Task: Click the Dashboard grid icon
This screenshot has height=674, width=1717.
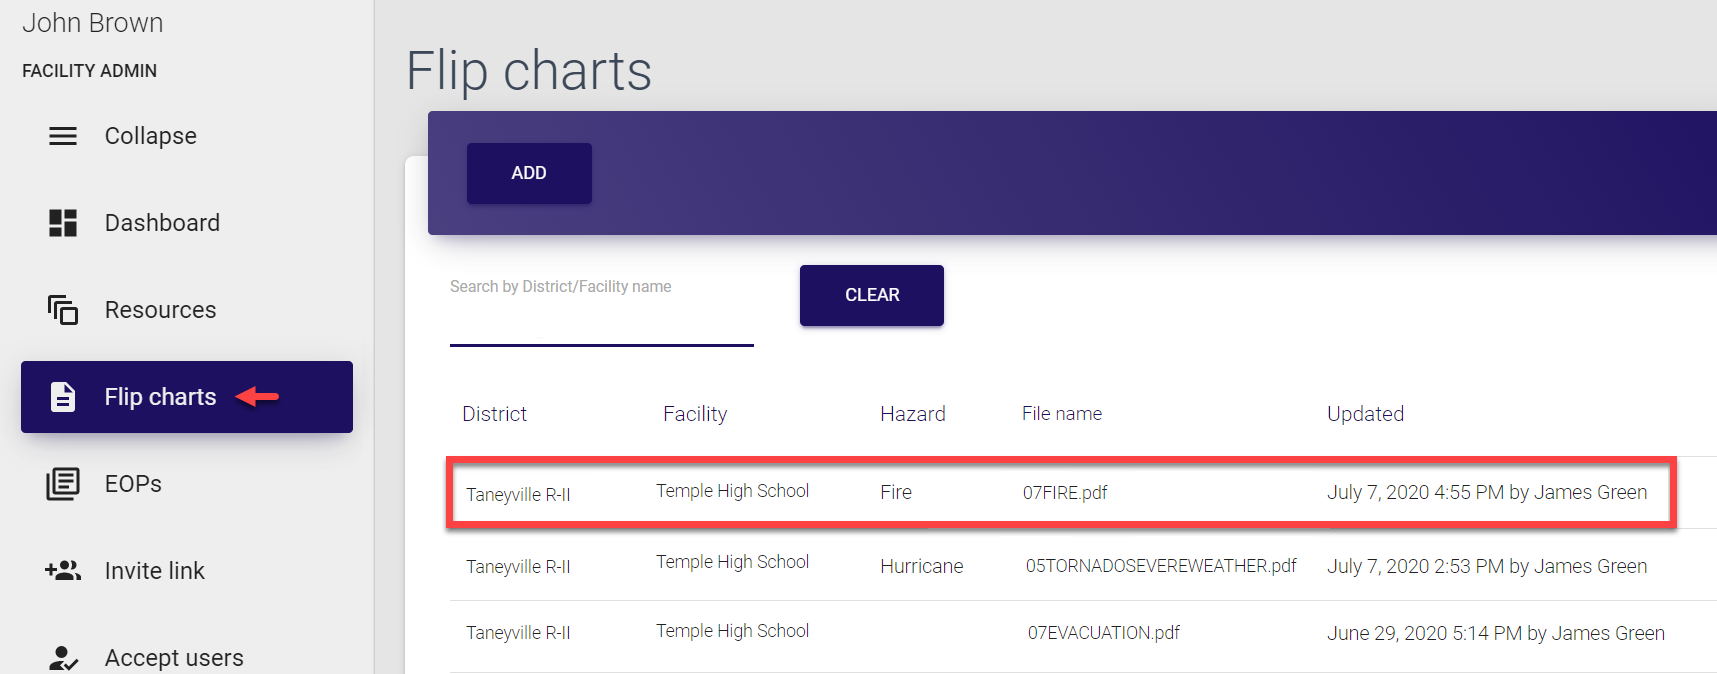Action: pyautogui.click(x=63, y=223)
